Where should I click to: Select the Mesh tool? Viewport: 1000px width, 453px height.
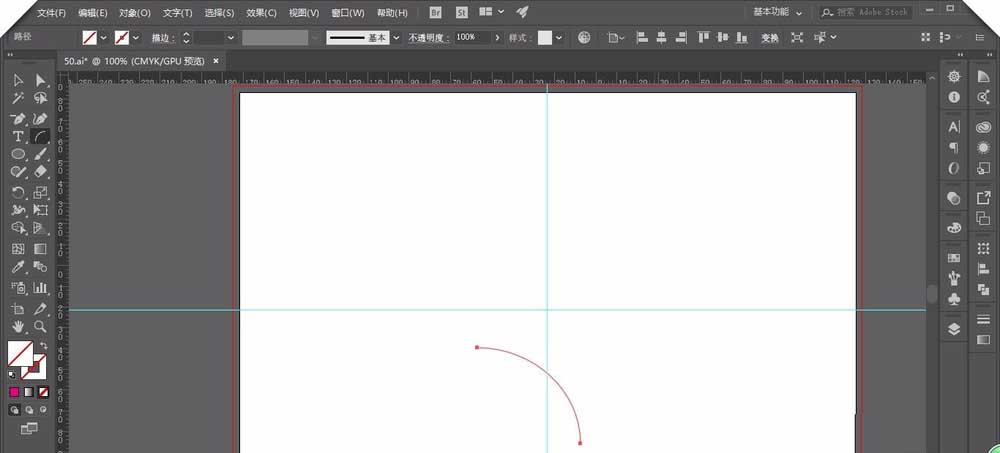pyautogui.click(x=18, y=249)
